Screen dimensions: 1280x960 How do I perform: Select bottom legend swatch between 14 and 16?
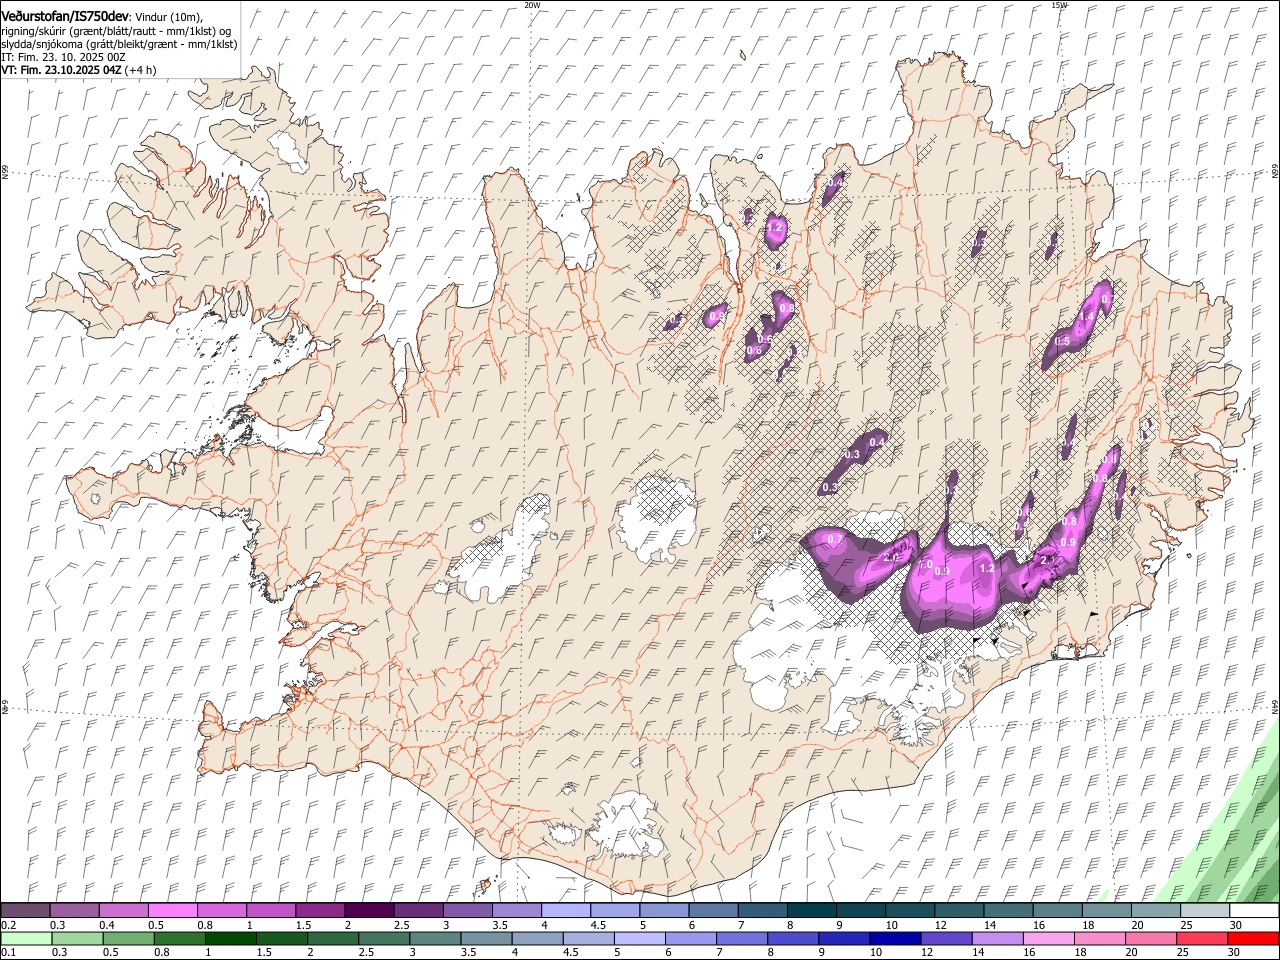pyautogui.click(x=997, y=938)
